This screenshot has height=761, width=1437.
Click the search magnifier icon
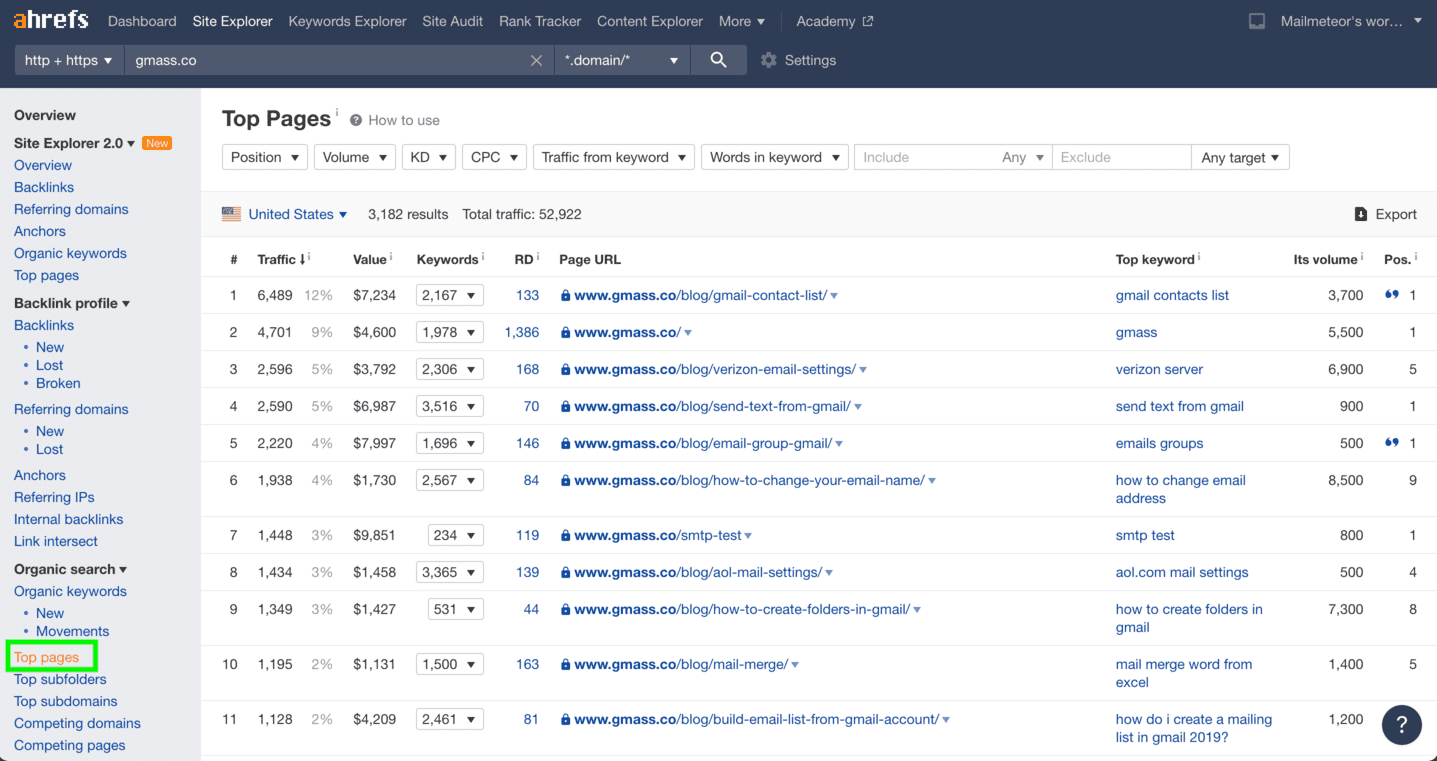pyautogui.click(x=718, y=60)
